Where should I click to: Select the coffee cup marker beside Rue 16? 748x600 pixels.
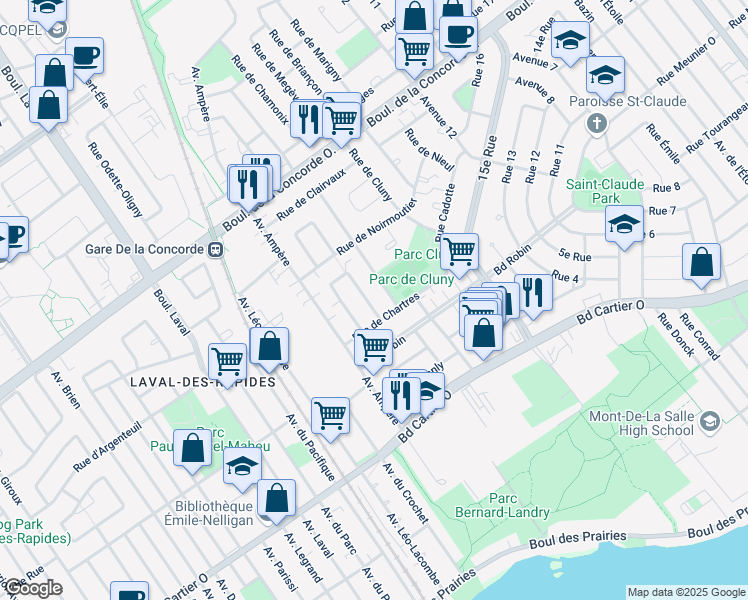point(458,36)
